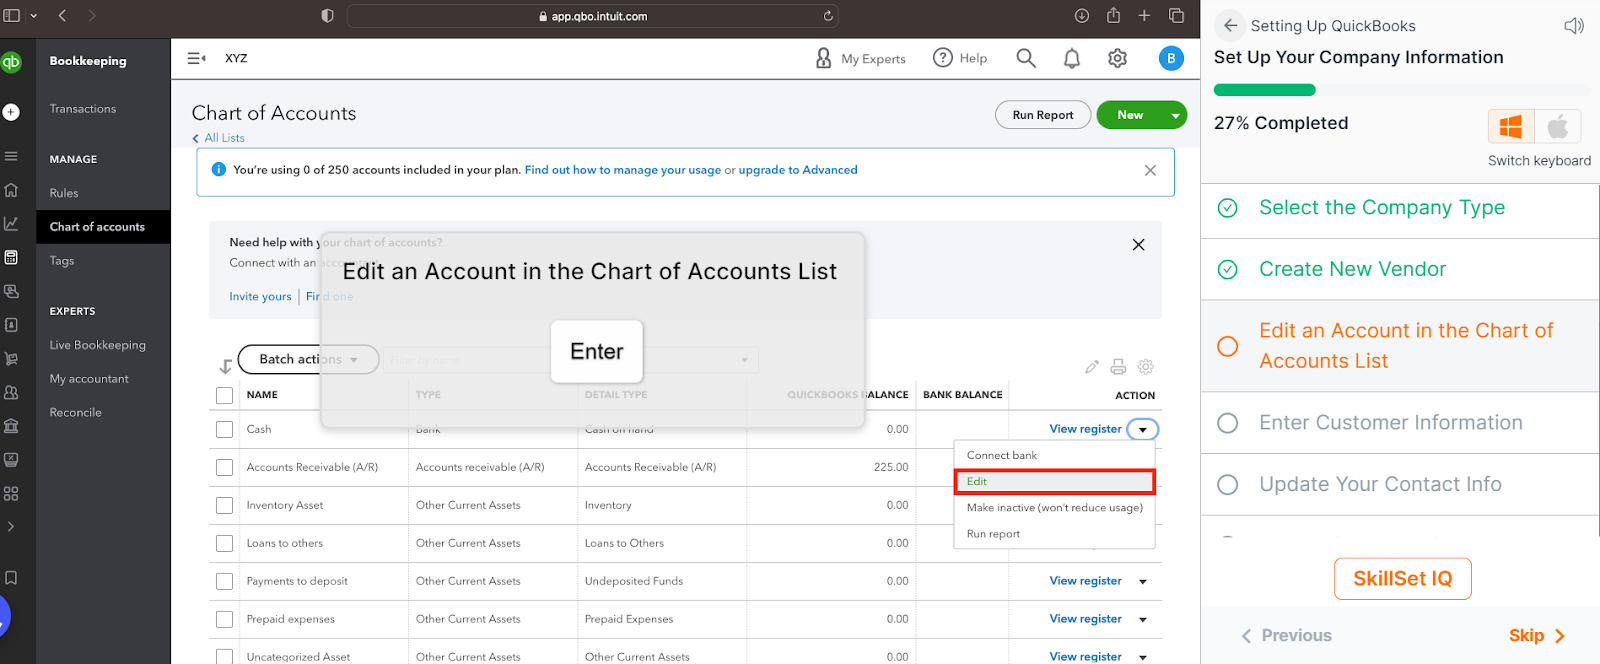This screenshot has width=1600, height=664.
Task: Open Prepaid expenses action dropdown arrow
Action: tap(1143, 620)
